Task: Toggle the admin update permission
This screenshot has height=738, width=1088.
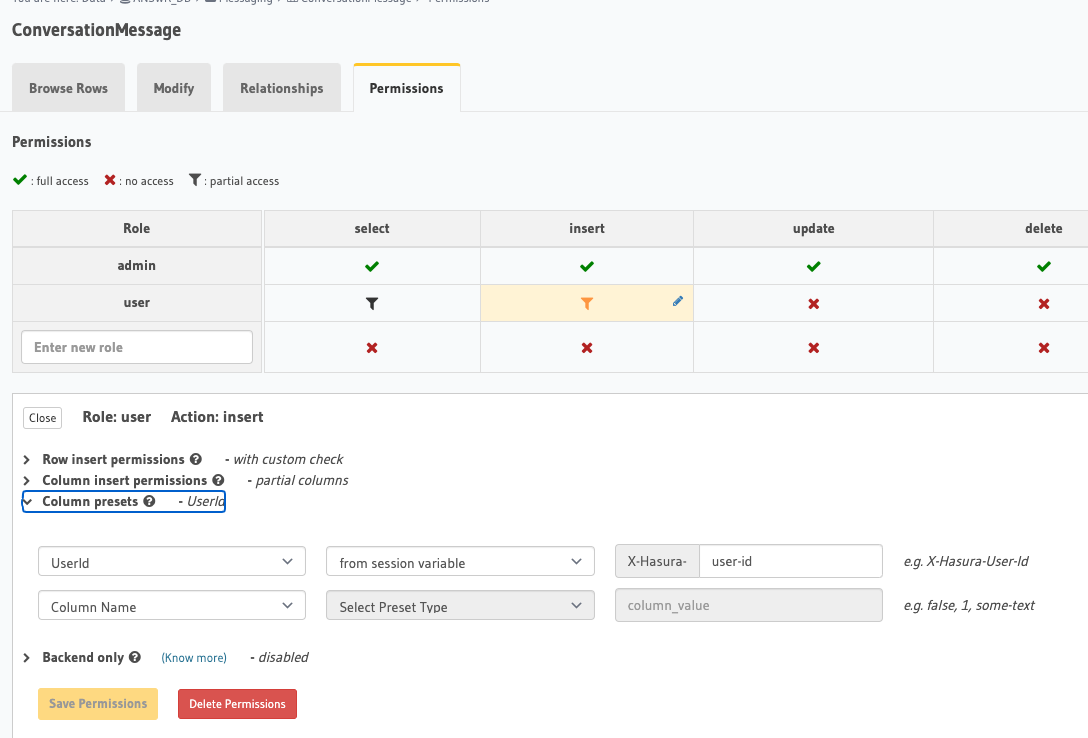Action: pos(813,266)
